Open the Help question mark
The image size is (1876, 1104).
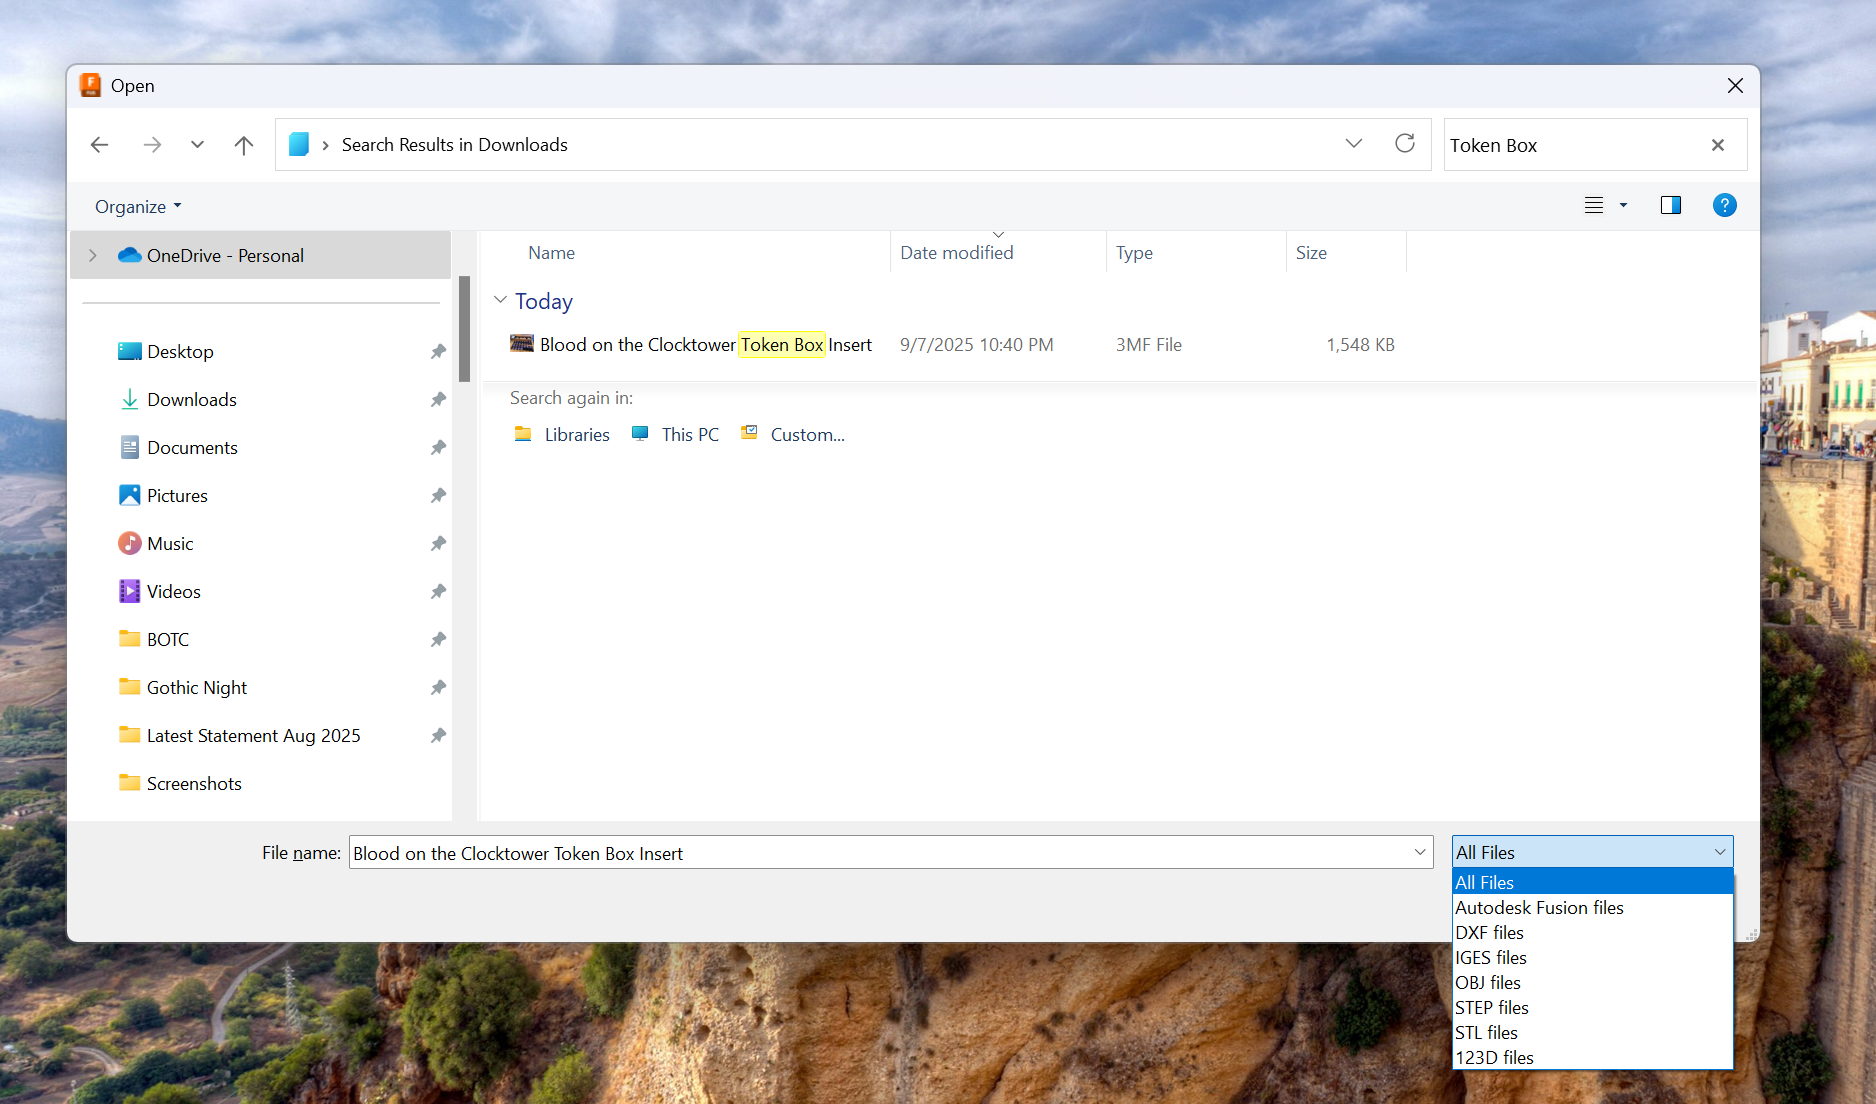pos(1724,205)
